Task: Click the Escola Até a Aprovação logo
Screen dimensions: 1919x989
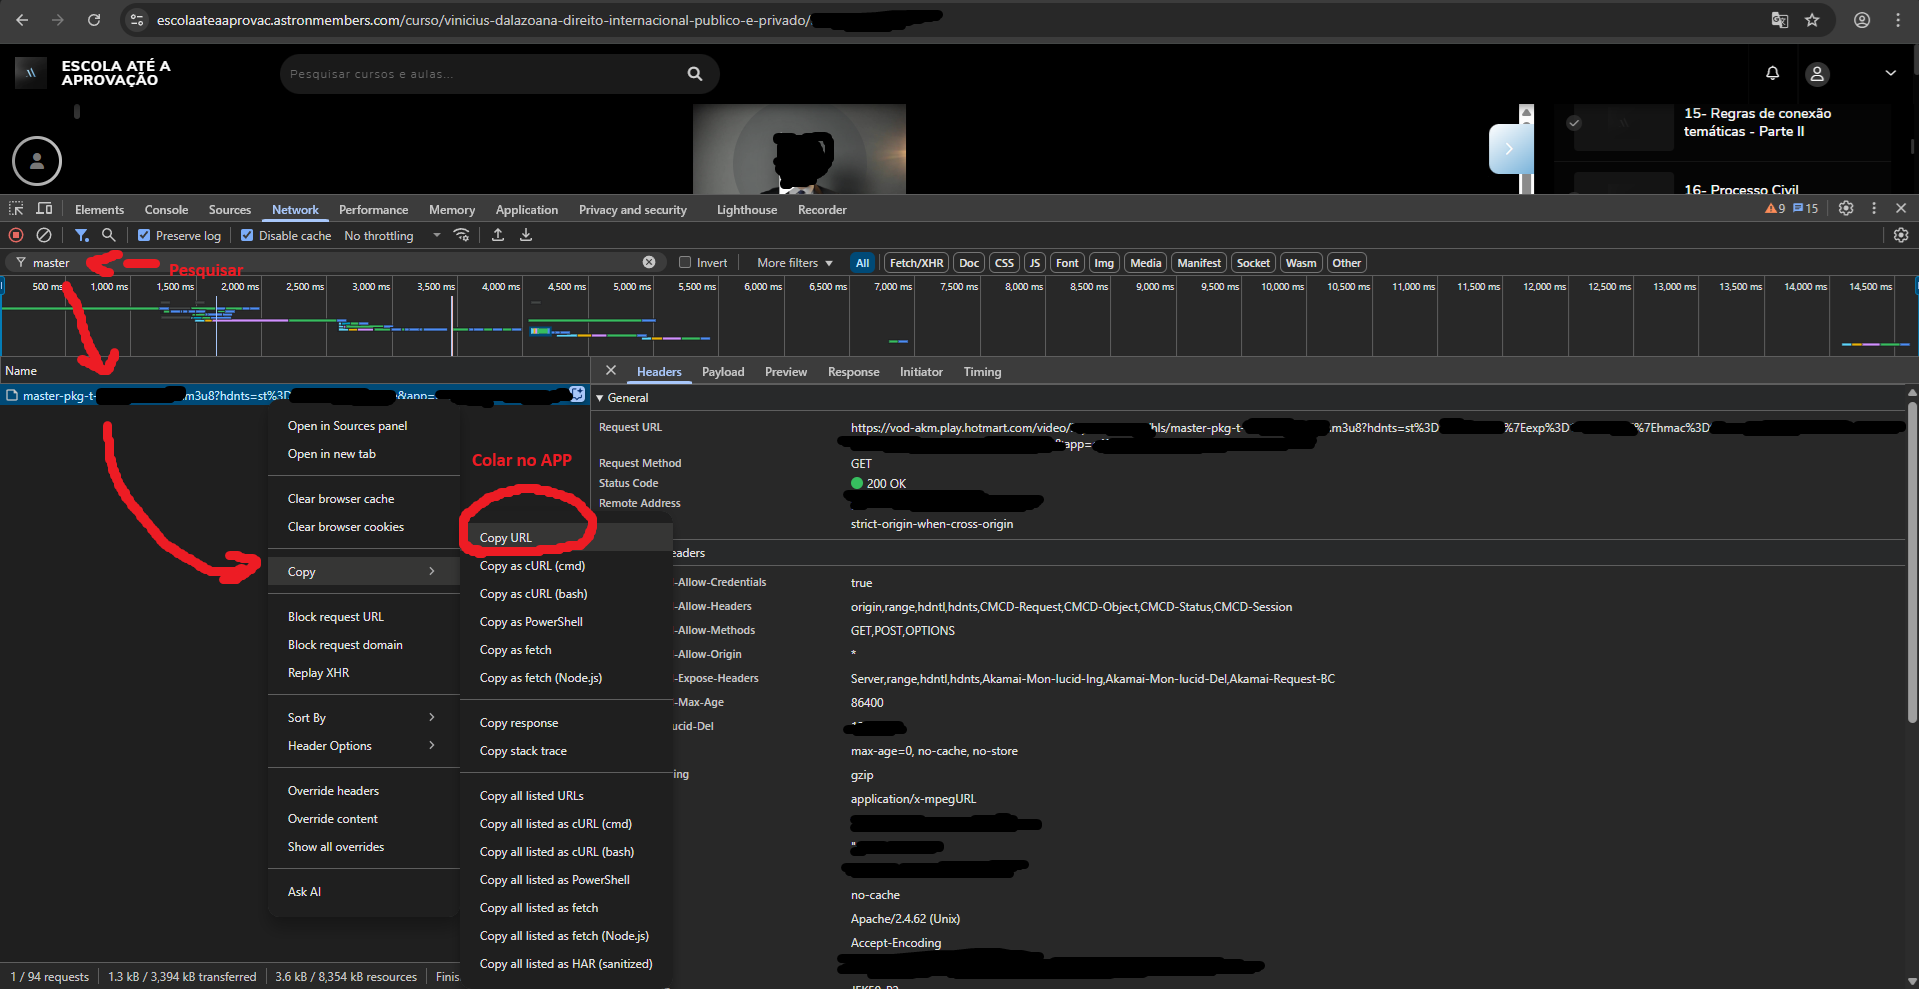Action: click(x=93, y=73)
